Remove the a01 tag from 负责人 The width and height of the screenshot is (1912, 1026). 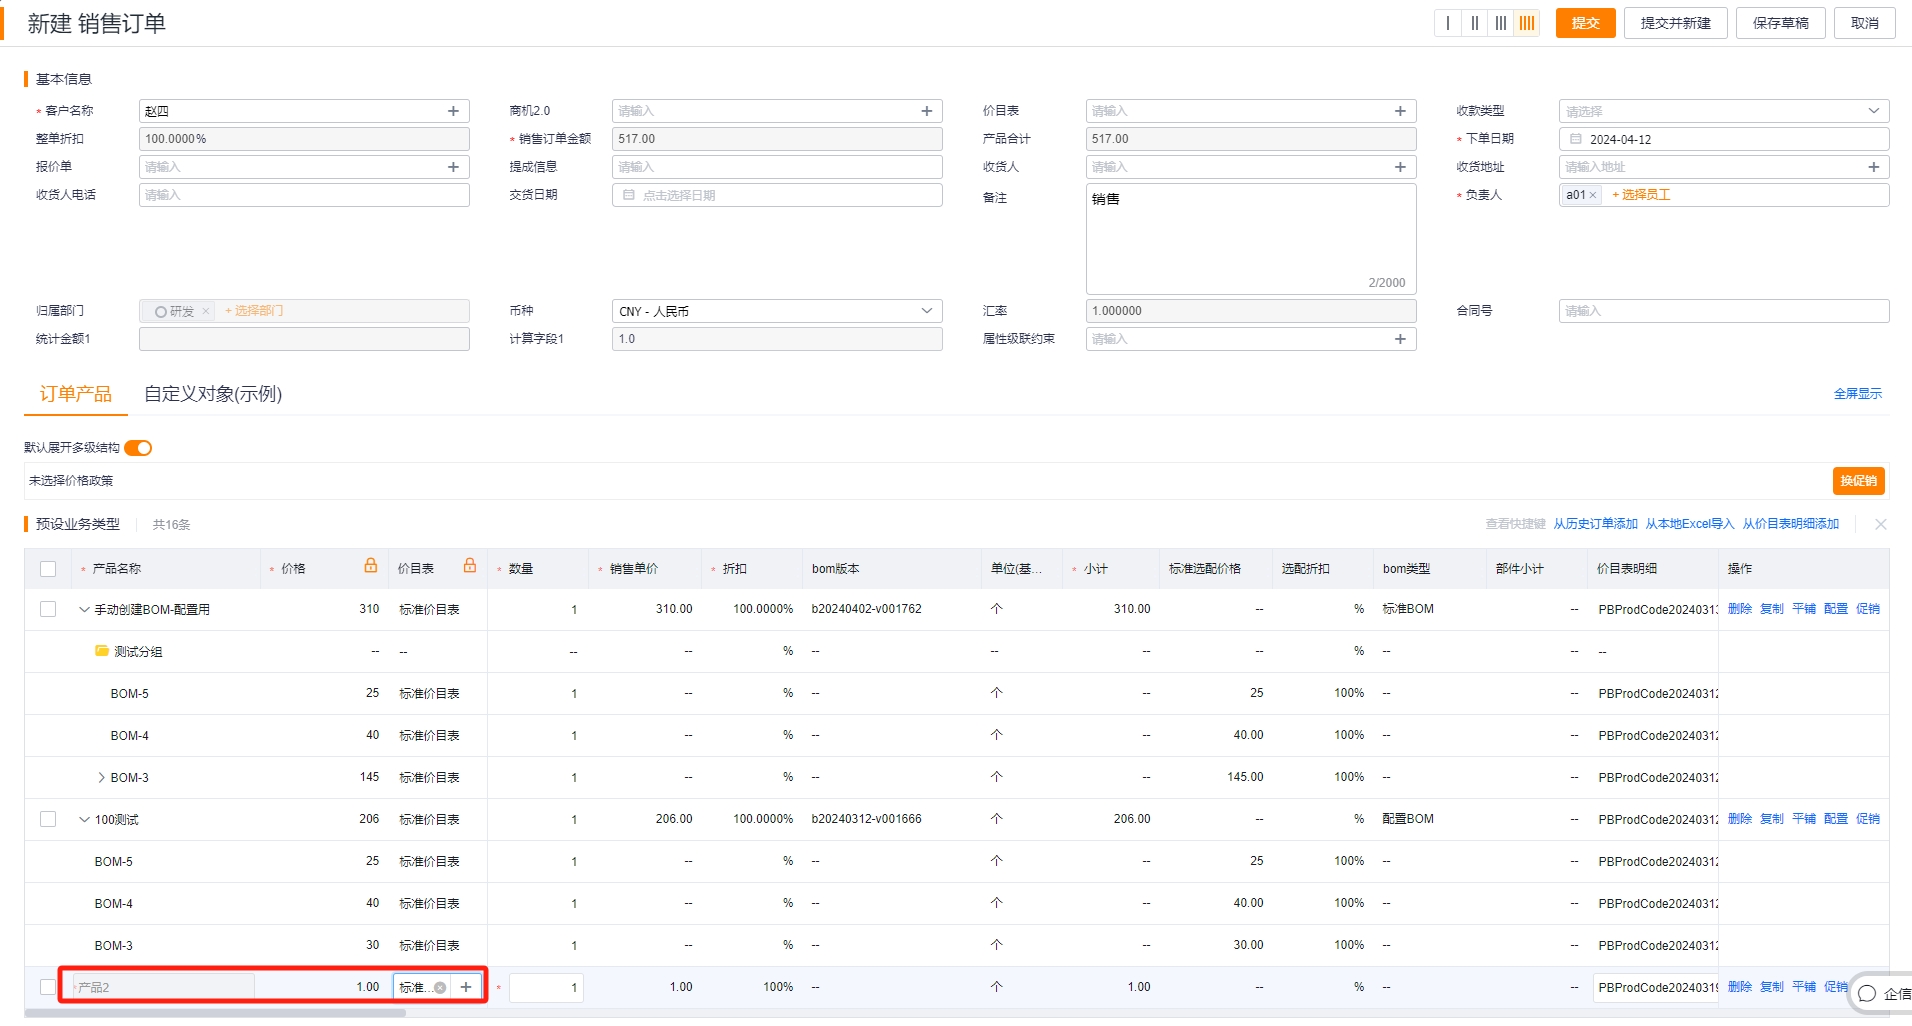(x=1593, y=195)
